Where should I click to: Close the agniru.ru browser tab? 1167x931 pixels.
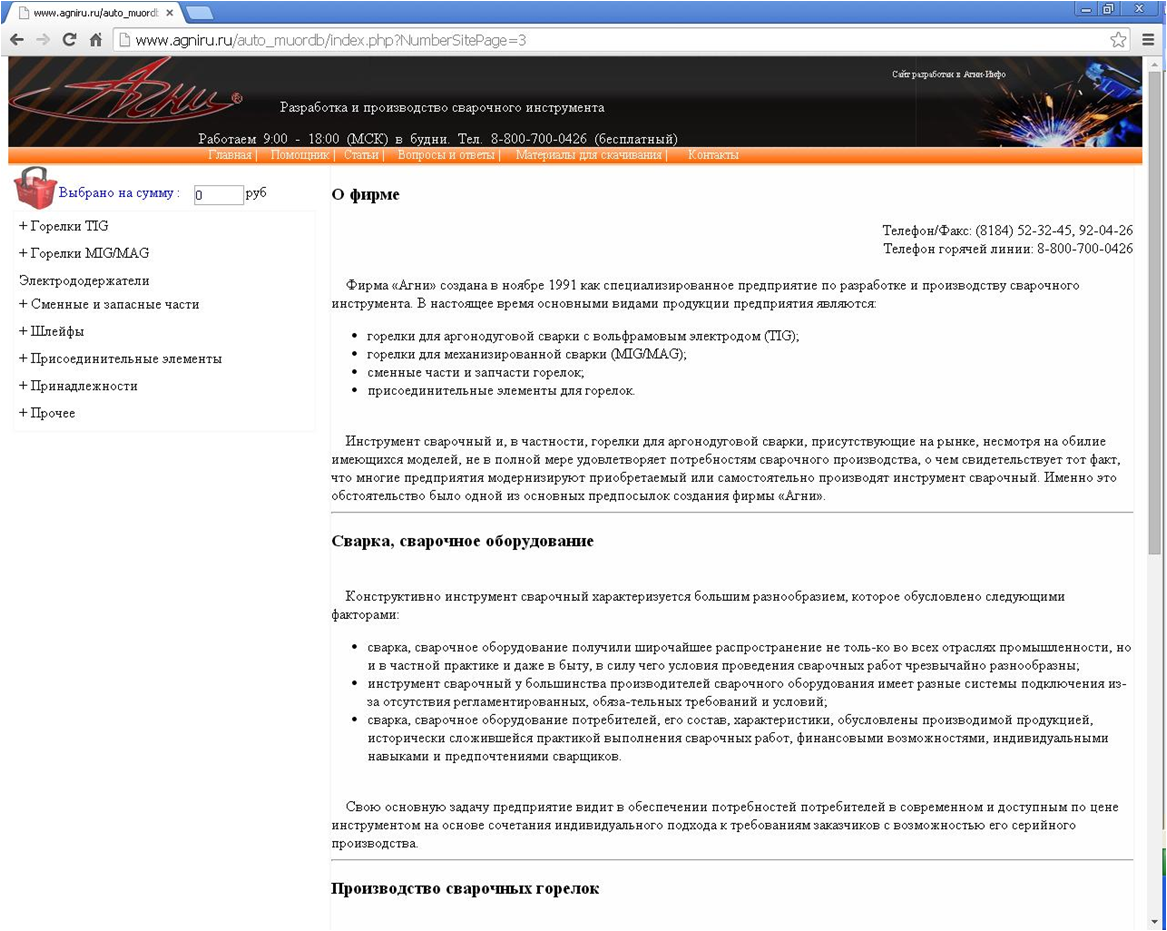point(170,13)
